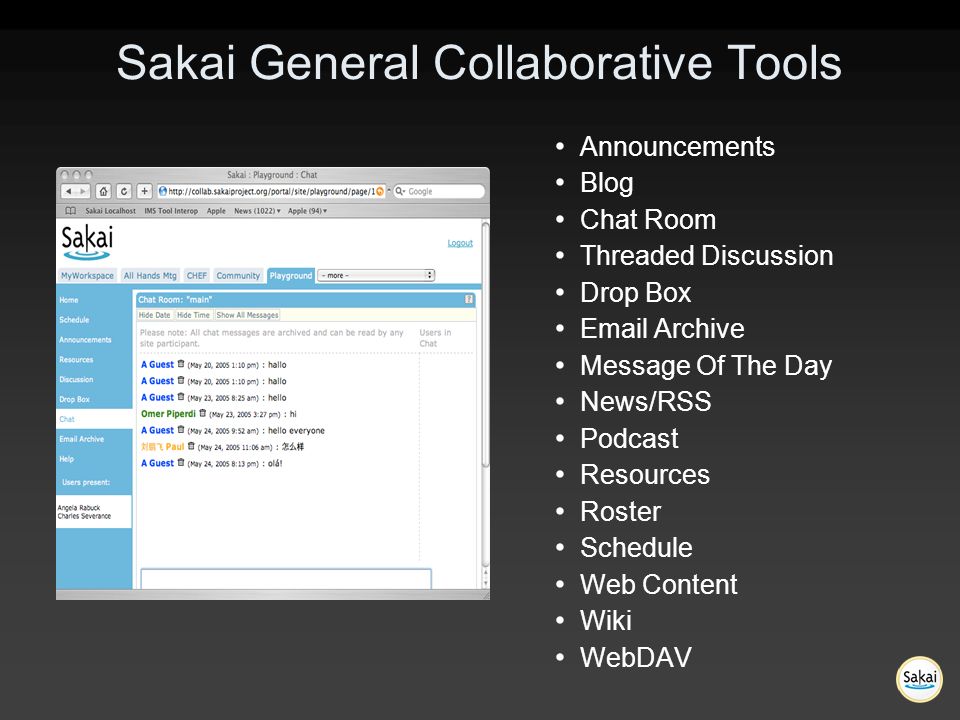Click the round Sakai logo on slide corner
960x720 pixels.
919,679
